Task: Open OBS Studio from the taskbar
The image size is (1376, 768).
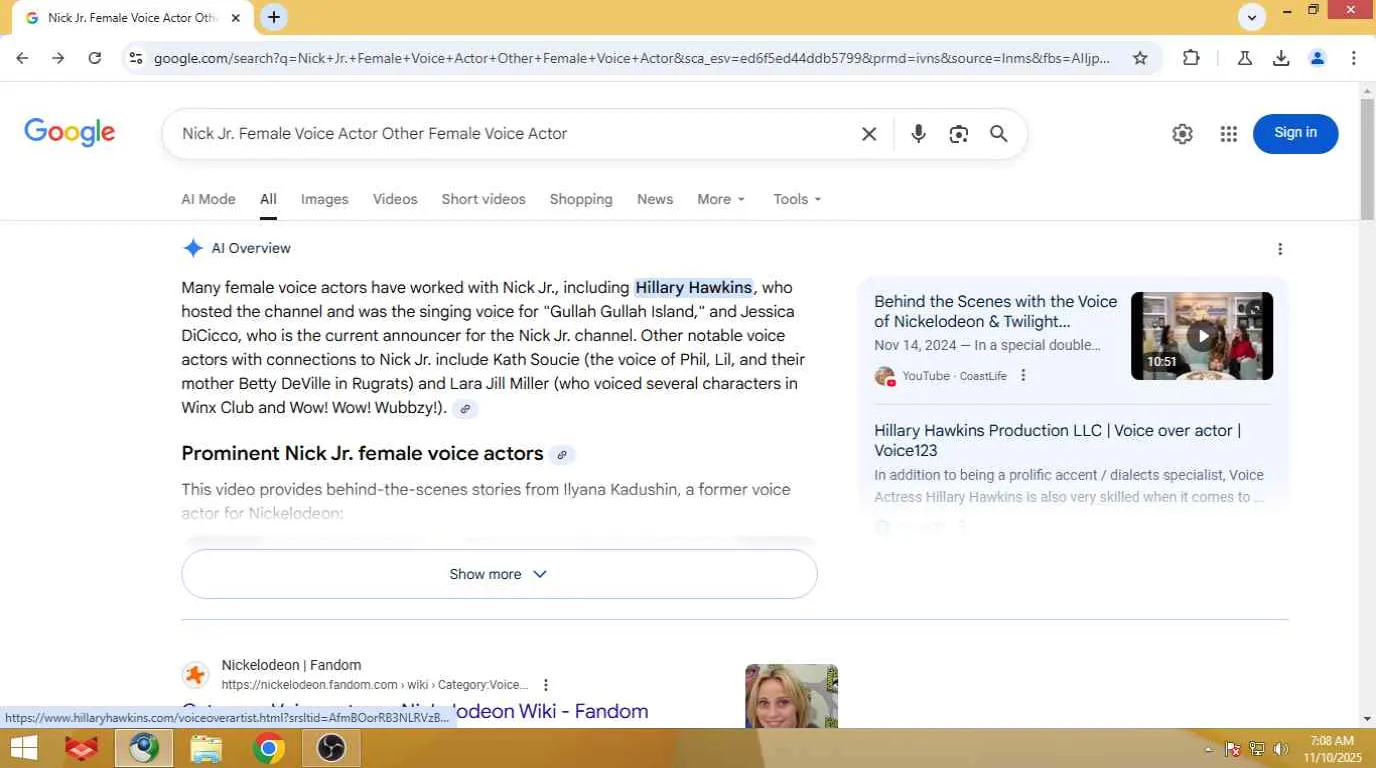Action: point(331,748)
